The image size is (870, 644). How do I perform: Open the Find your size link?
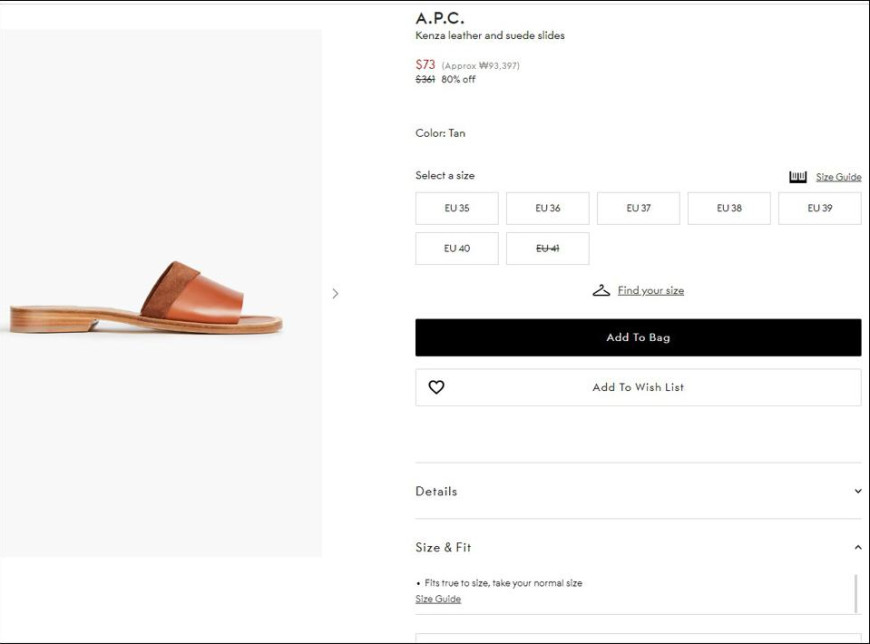tap(651, 290)
